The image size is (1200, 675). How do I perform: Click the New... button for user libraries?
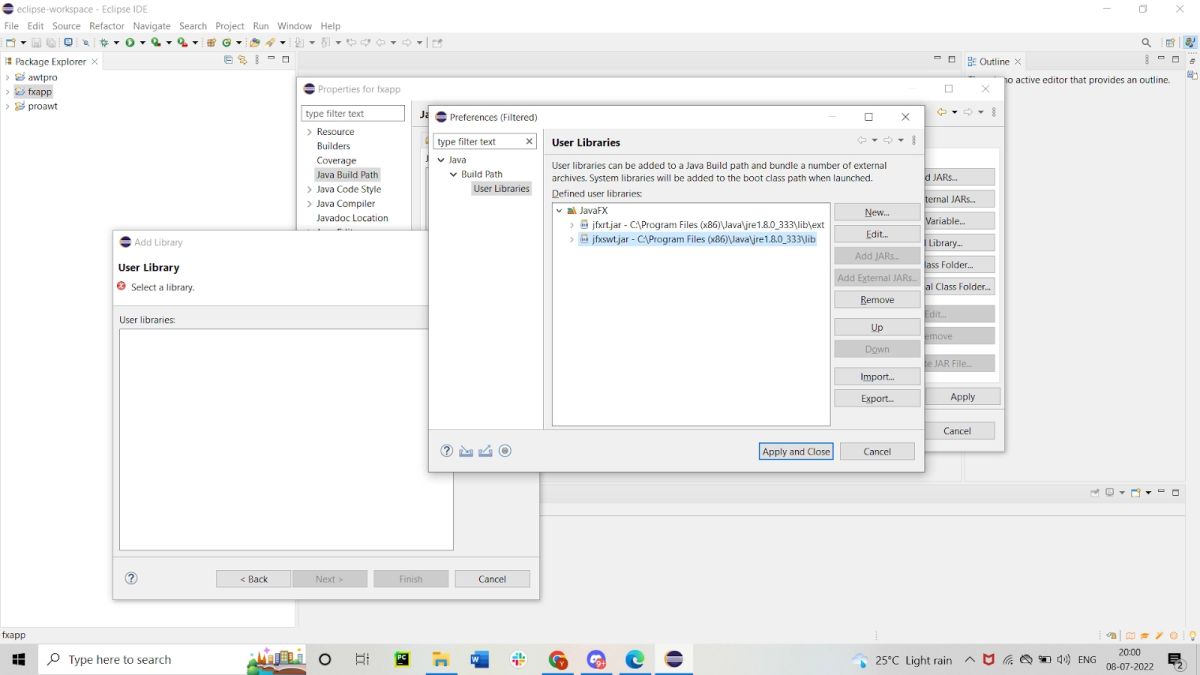(x=877, y=212)
